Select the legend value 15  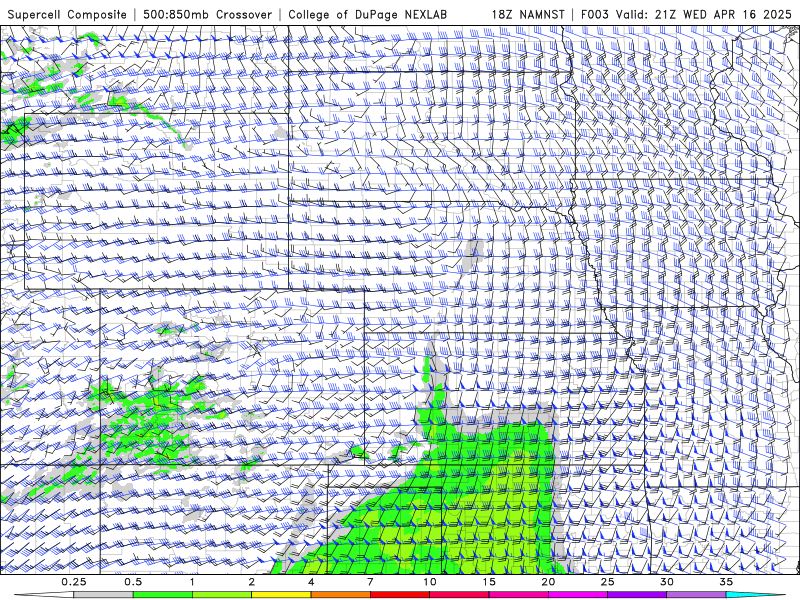click(489, 582)
